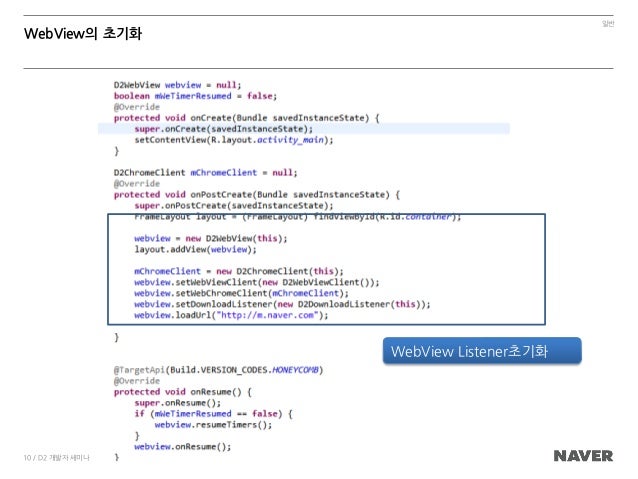The image size is (638, 479).
Task: Click the line "layout.addView(webview);"
Action: coord(195,249)
